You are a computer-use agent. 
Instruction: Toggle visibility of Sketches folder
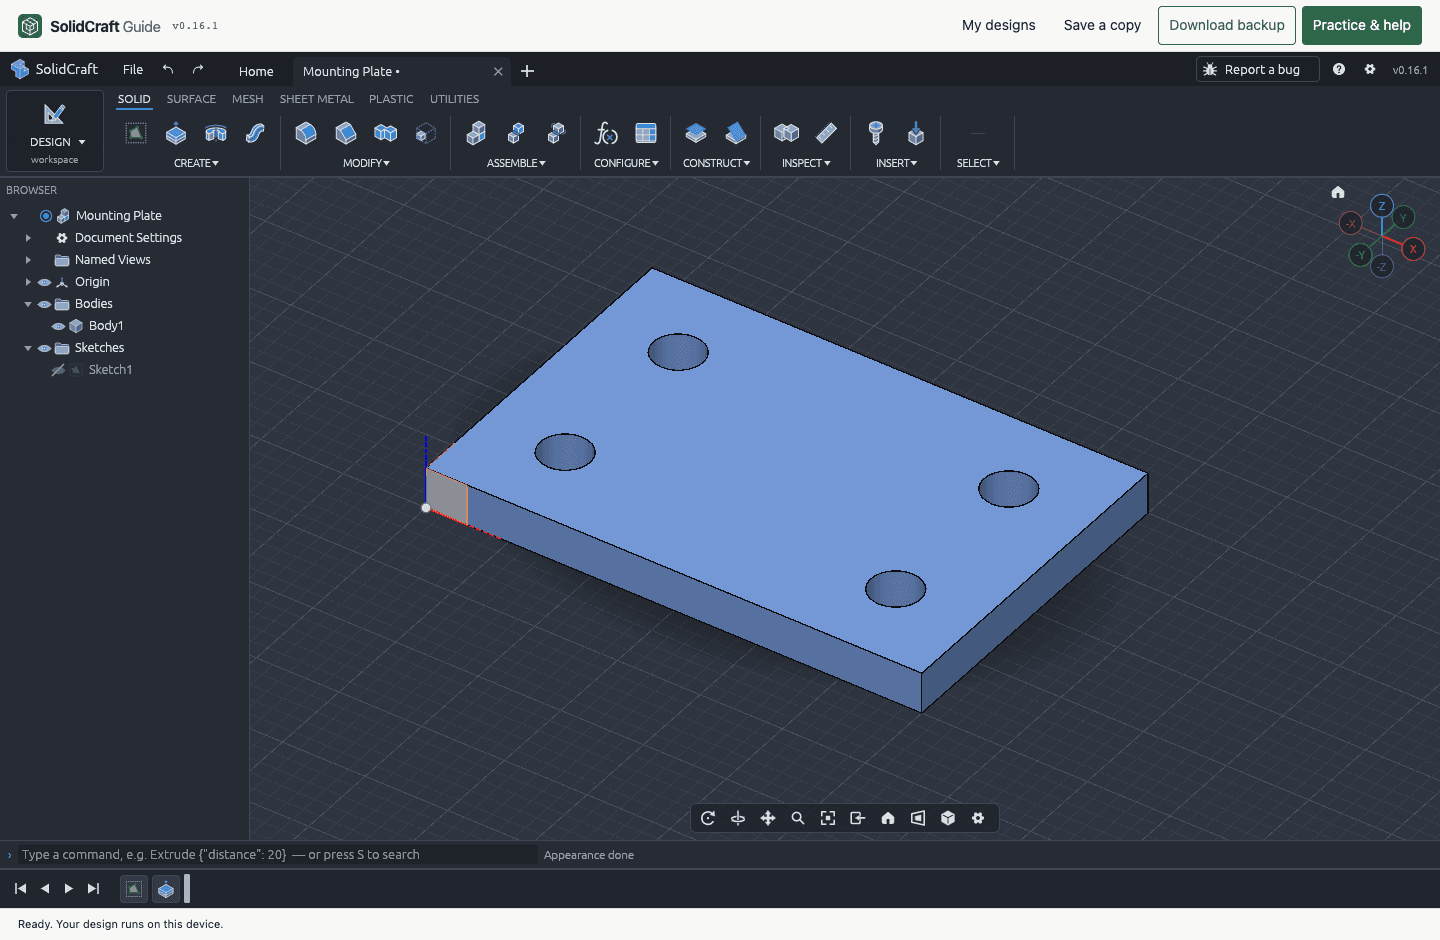pyautogui.click(x=44, y=348)
